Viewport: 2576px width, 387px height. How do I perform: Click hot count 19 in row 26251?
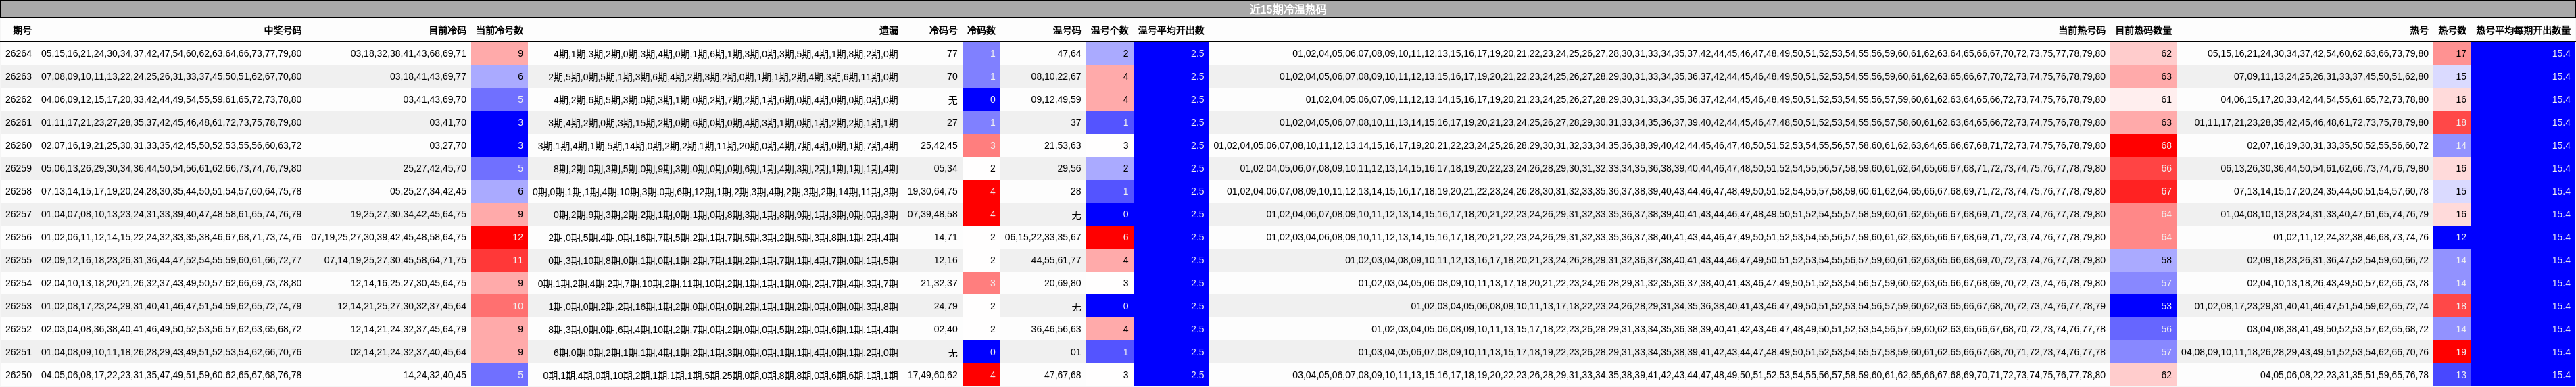click(2452, 353)
